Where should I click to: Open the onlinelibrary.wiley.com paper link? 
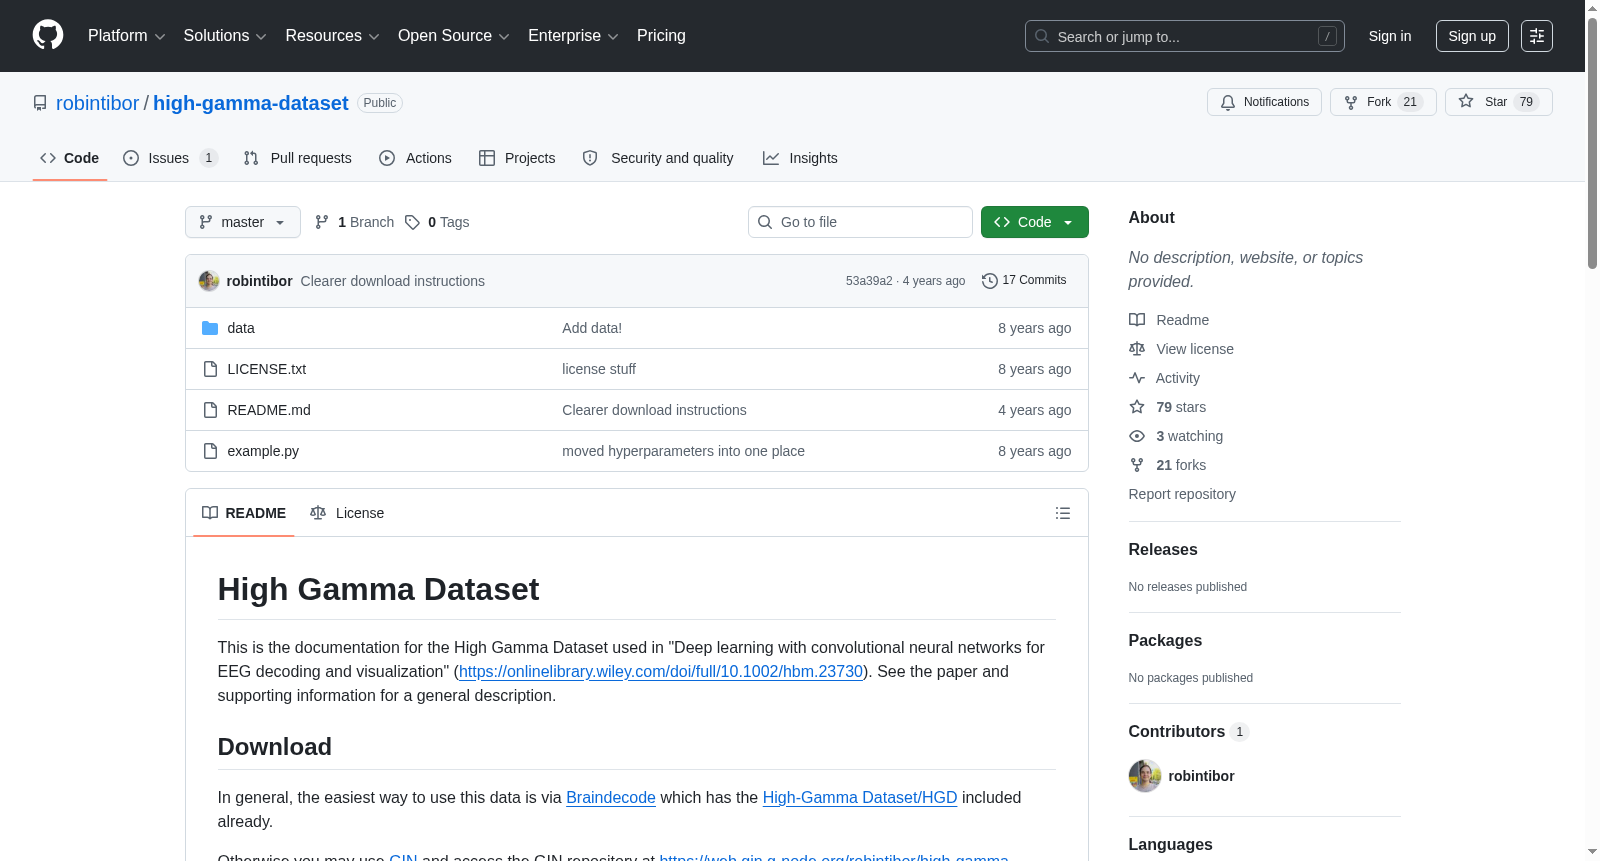tap(661, 671)
